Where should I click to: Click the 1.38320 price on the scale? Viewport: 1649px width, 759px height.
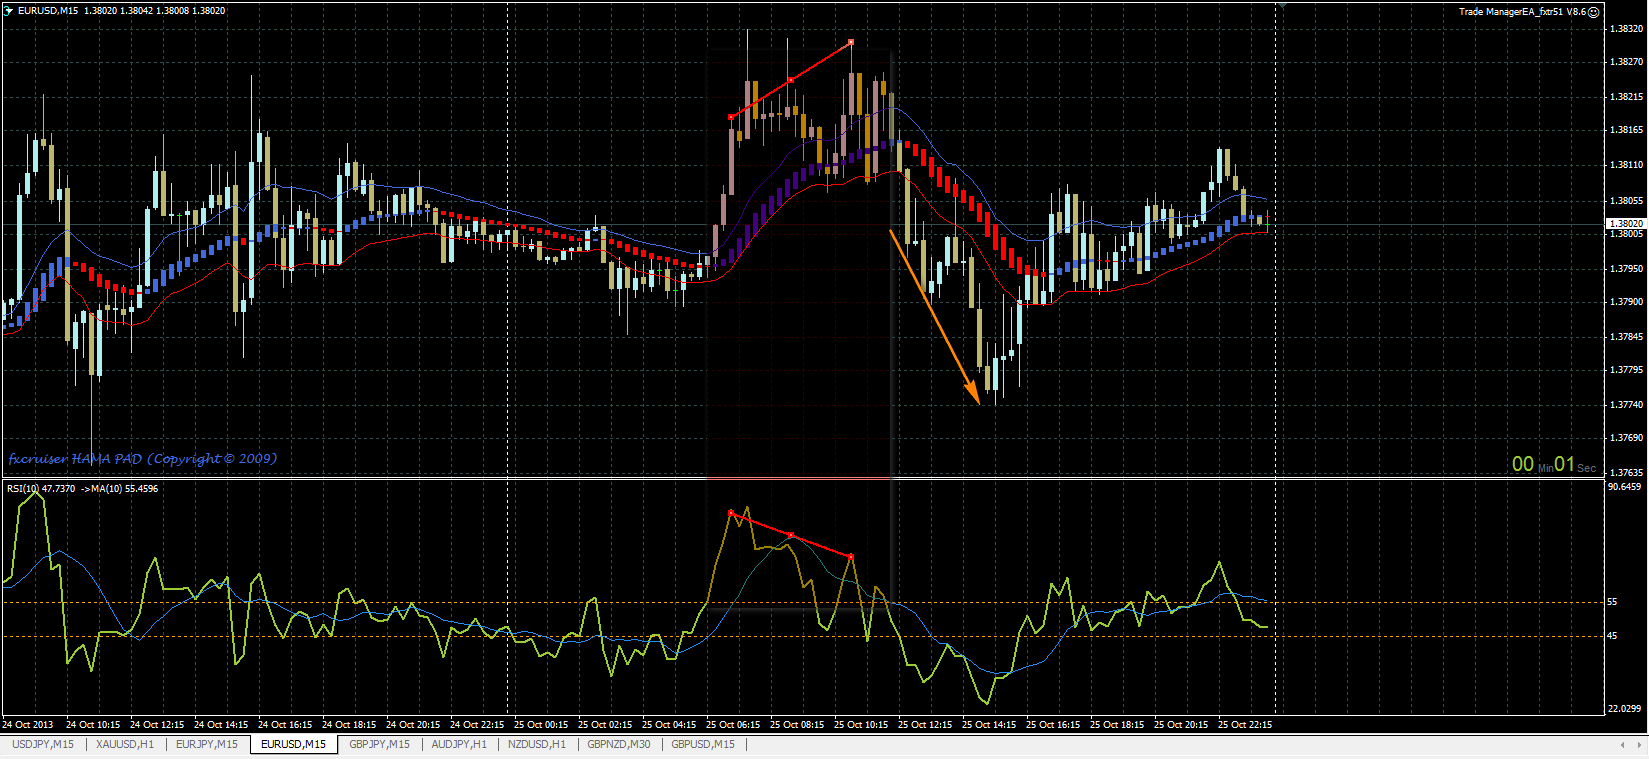[1626, 29]
